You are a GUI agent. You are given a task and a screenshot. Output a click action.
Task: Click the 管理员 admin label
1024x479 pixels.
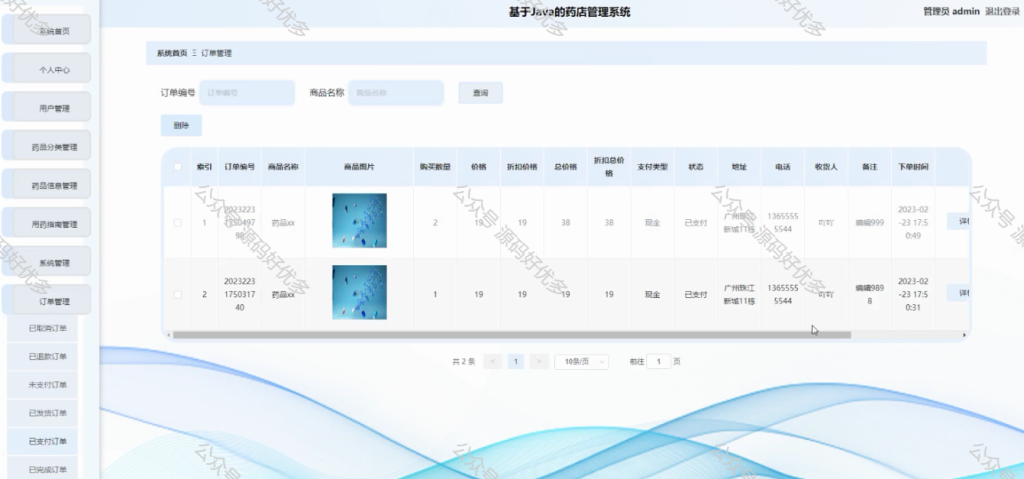pyautogui.click(x=951, y=11)
